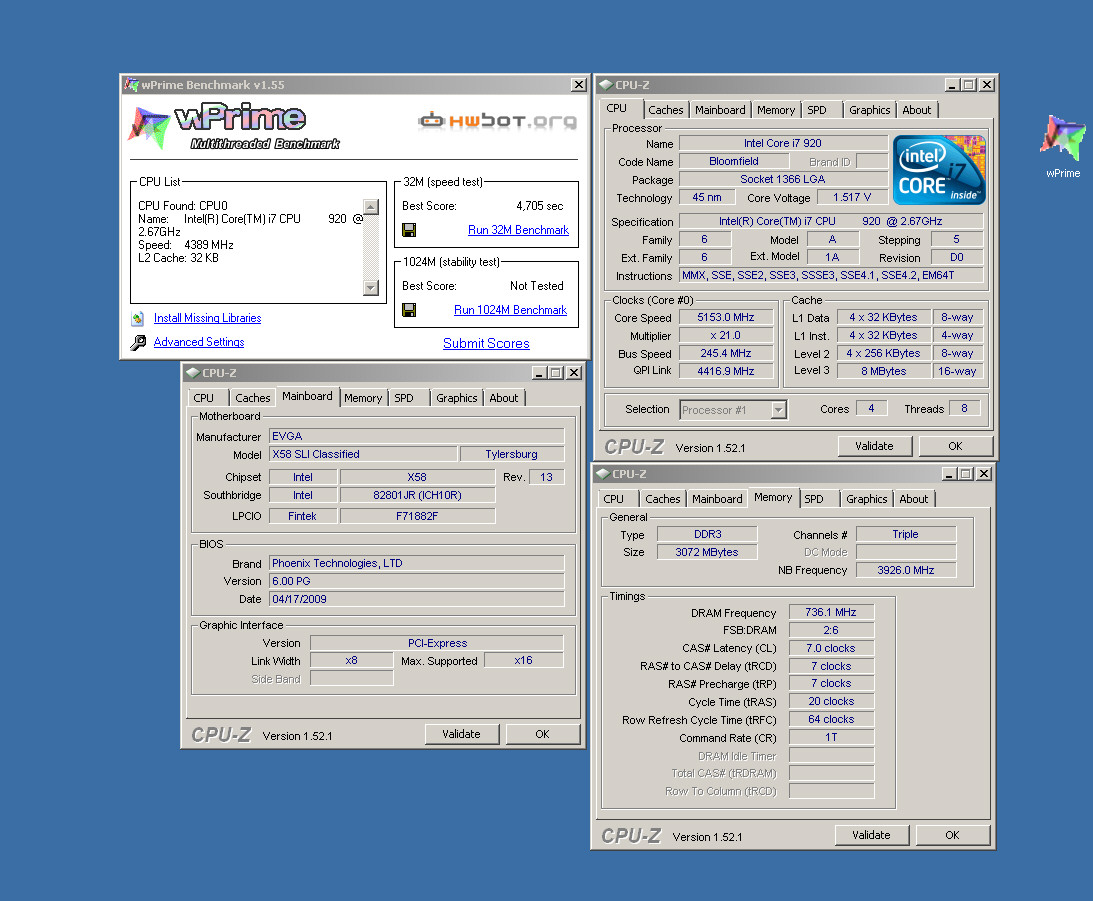Click Validate in the Memory window
1093x901 pixels.
(x=871, y=835)
